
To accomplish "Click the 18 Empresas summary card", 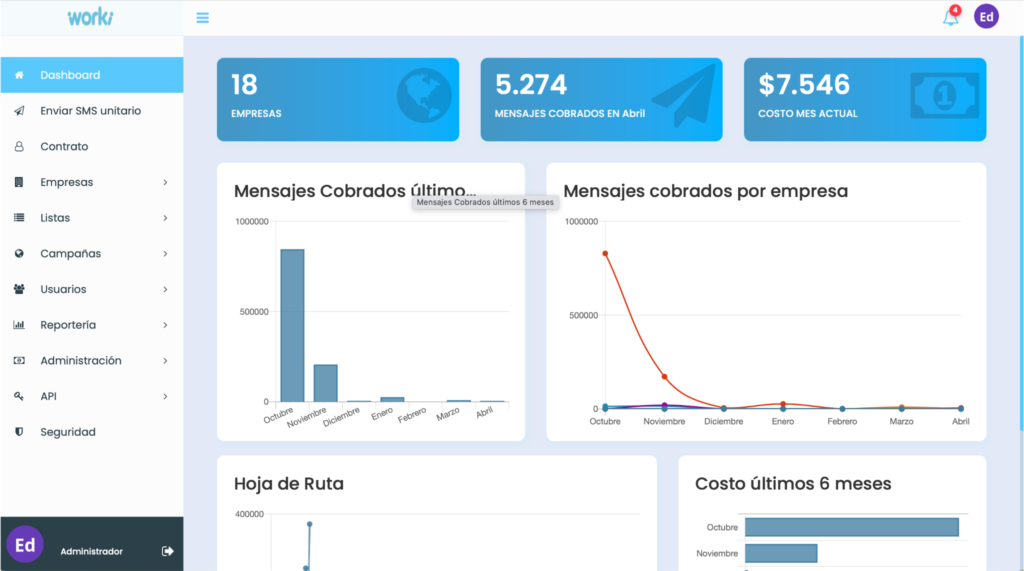I will click(x=338, y=99).
